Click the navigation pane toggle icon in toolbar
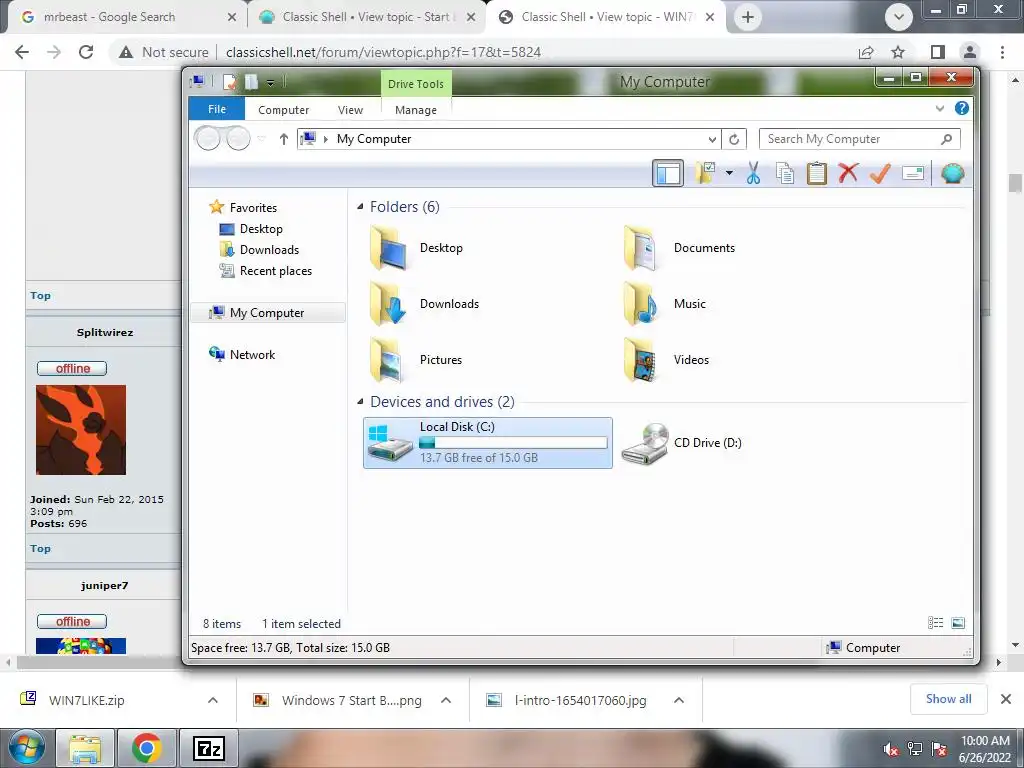This screenshot has width=1024, height=768. [667, 173]
